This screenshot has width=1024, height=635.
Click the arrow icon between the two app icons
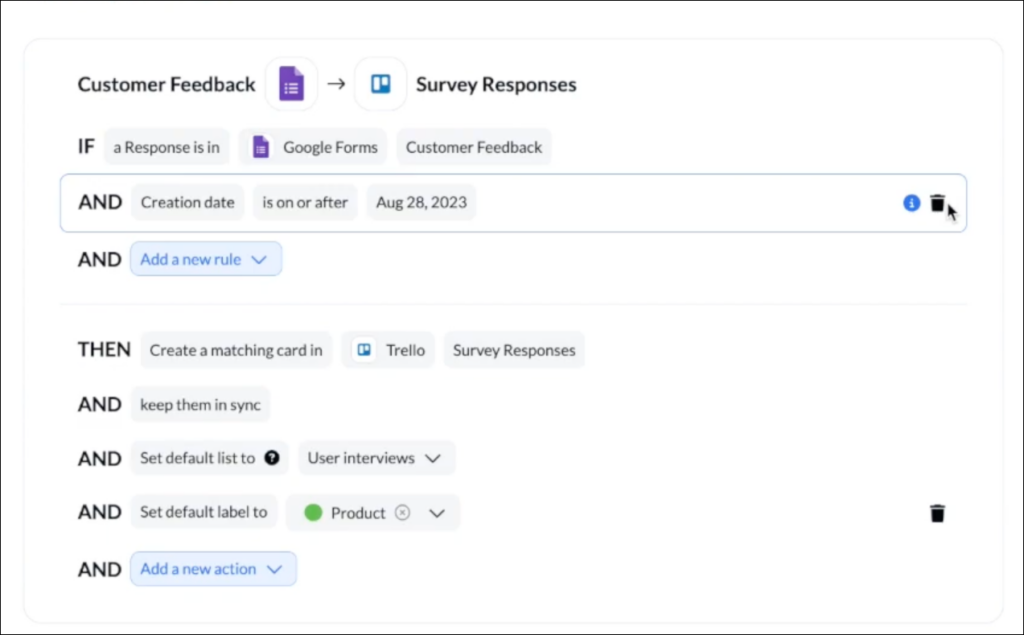[x=337, y=84]
